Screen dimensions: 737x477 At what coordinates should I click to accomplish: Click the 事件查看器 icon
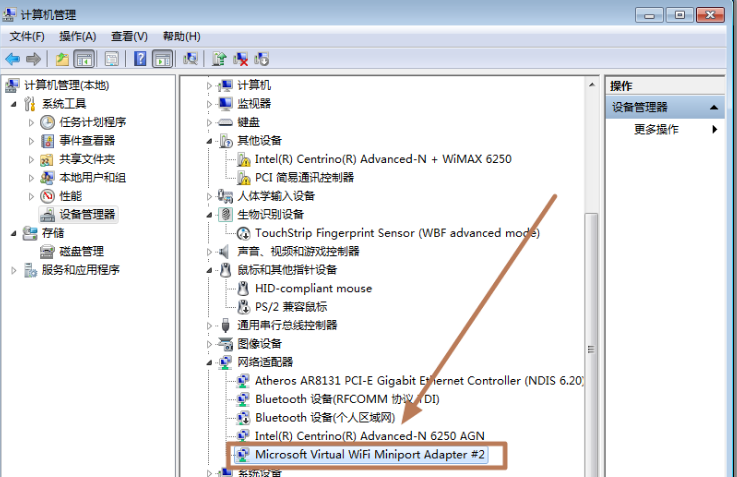[47, 141]
